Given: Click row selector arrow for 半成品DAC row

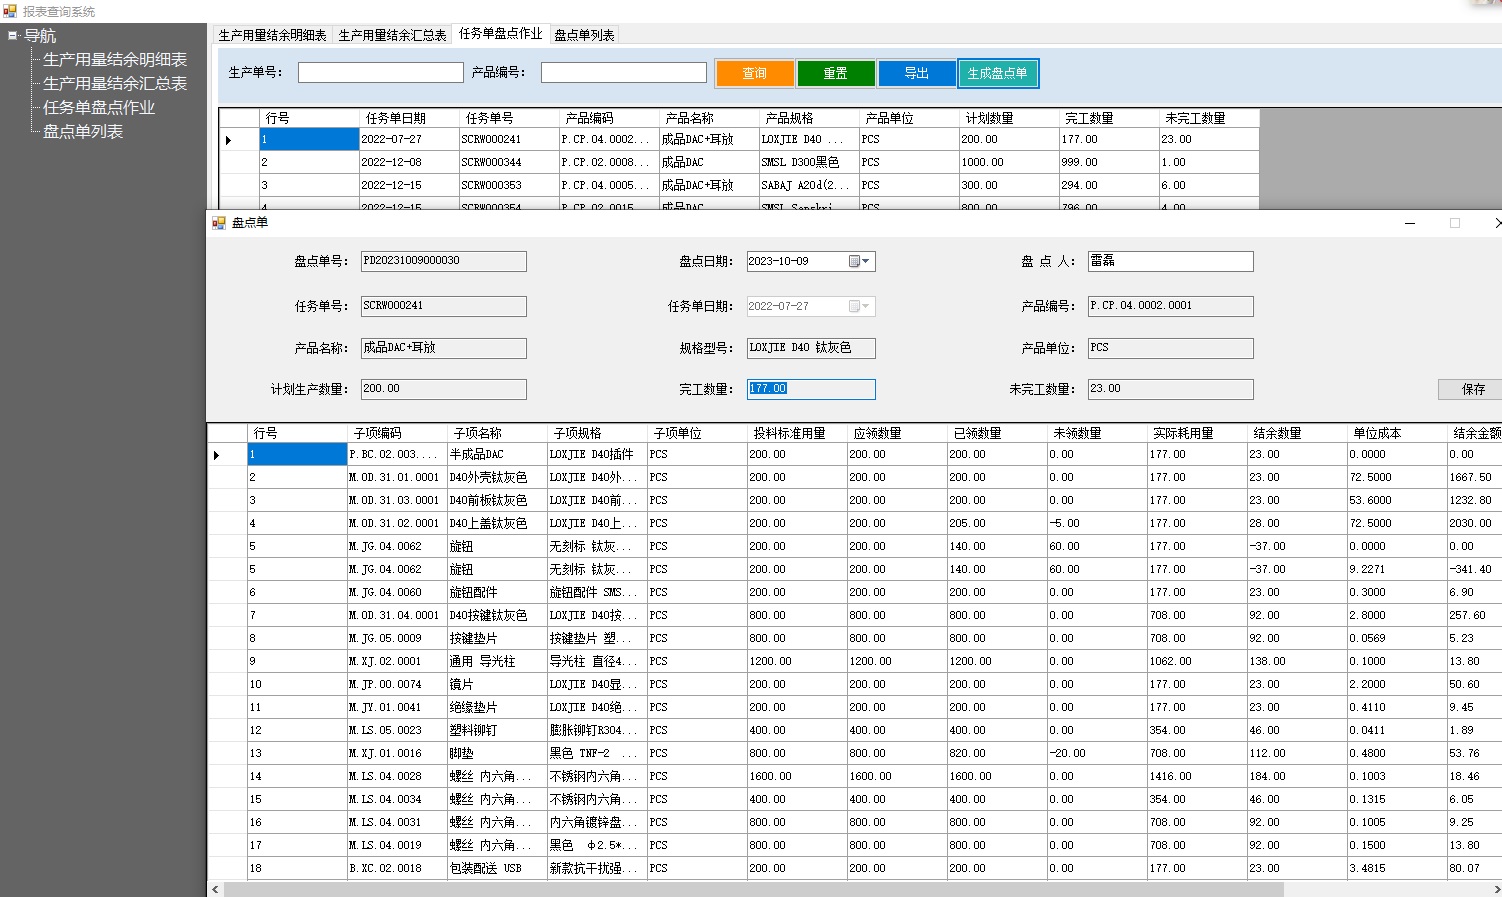Looking at the screenshot, I should (x=227, y=455).
